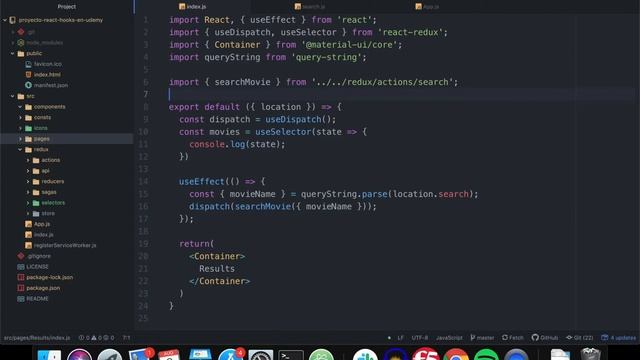Open Finder from the dock

point(49,355)
